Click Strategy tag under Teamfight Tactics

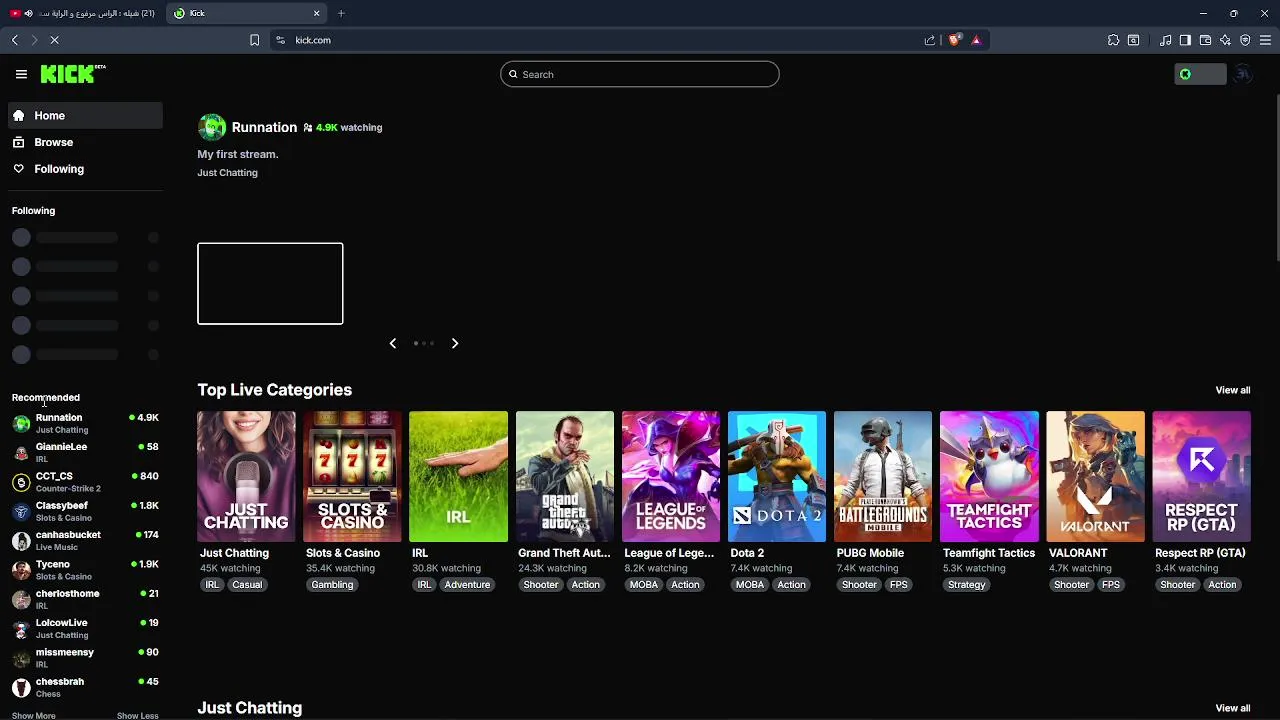point(966,585)
